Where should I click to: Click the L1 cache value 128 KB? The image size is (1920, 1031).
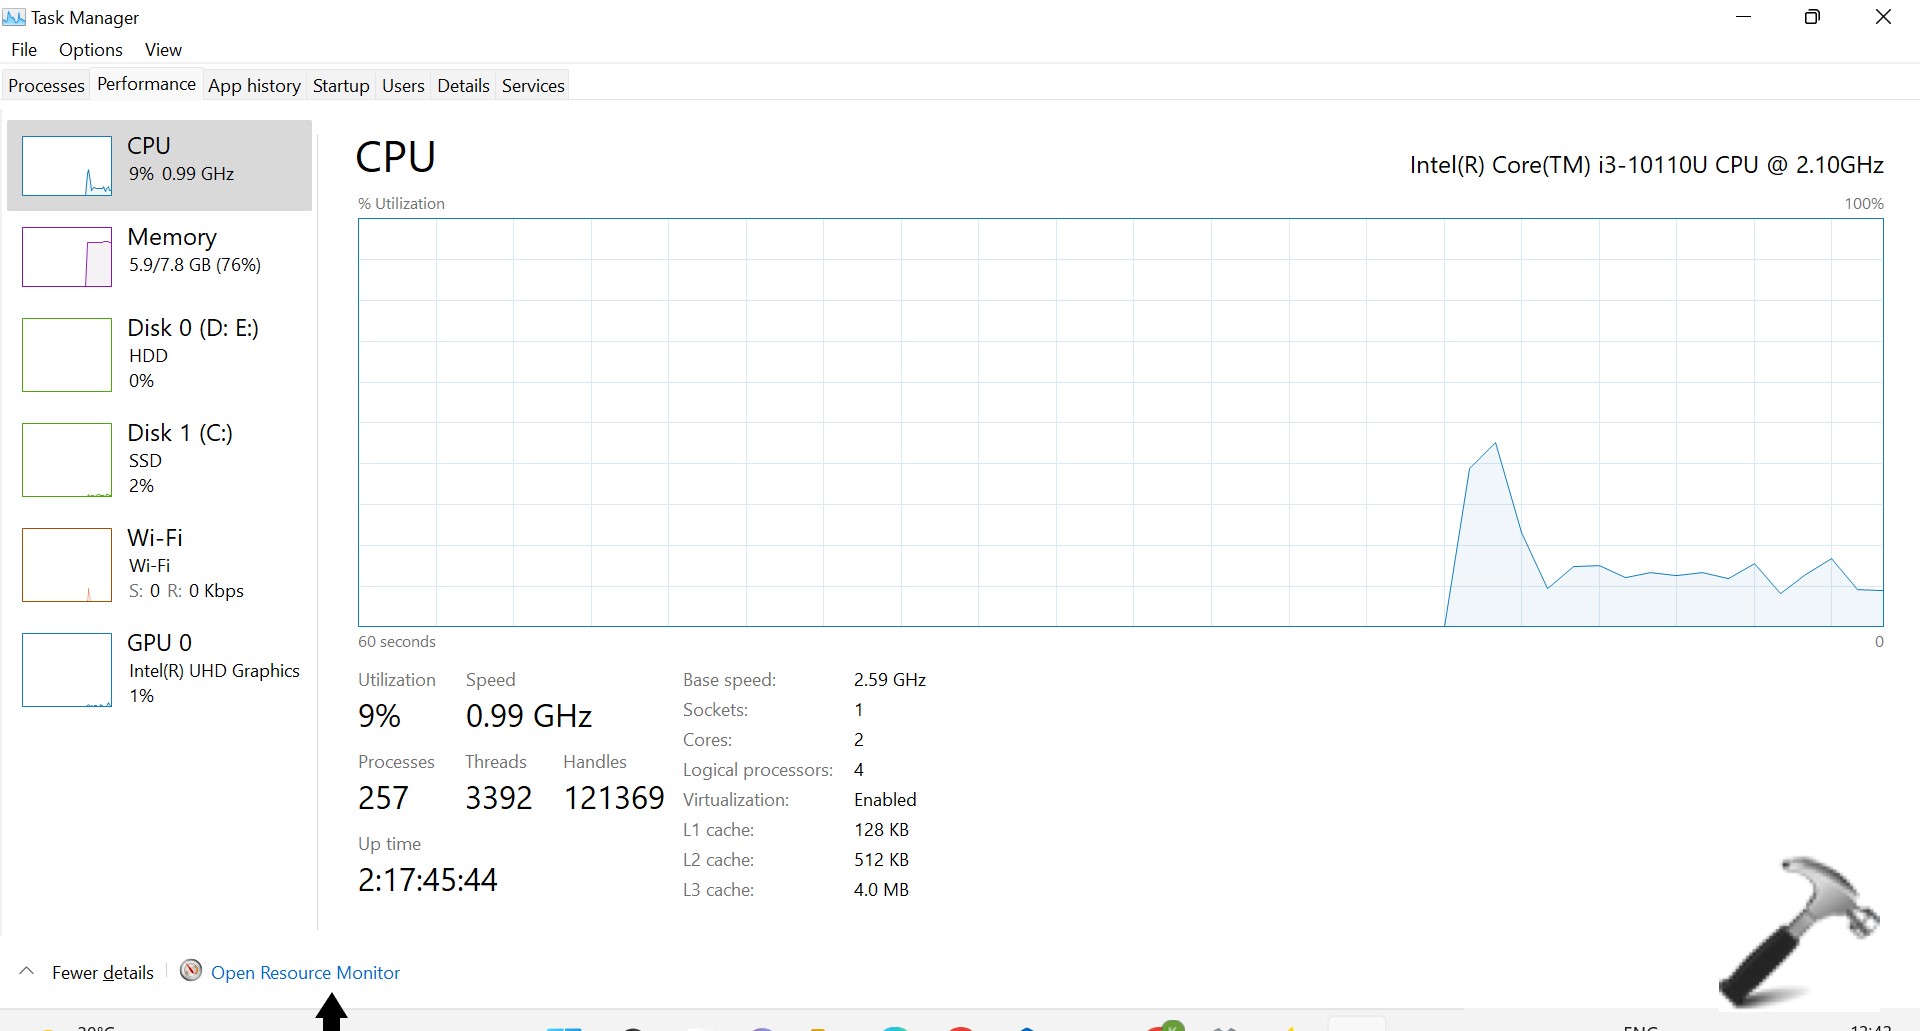[881, 830]
